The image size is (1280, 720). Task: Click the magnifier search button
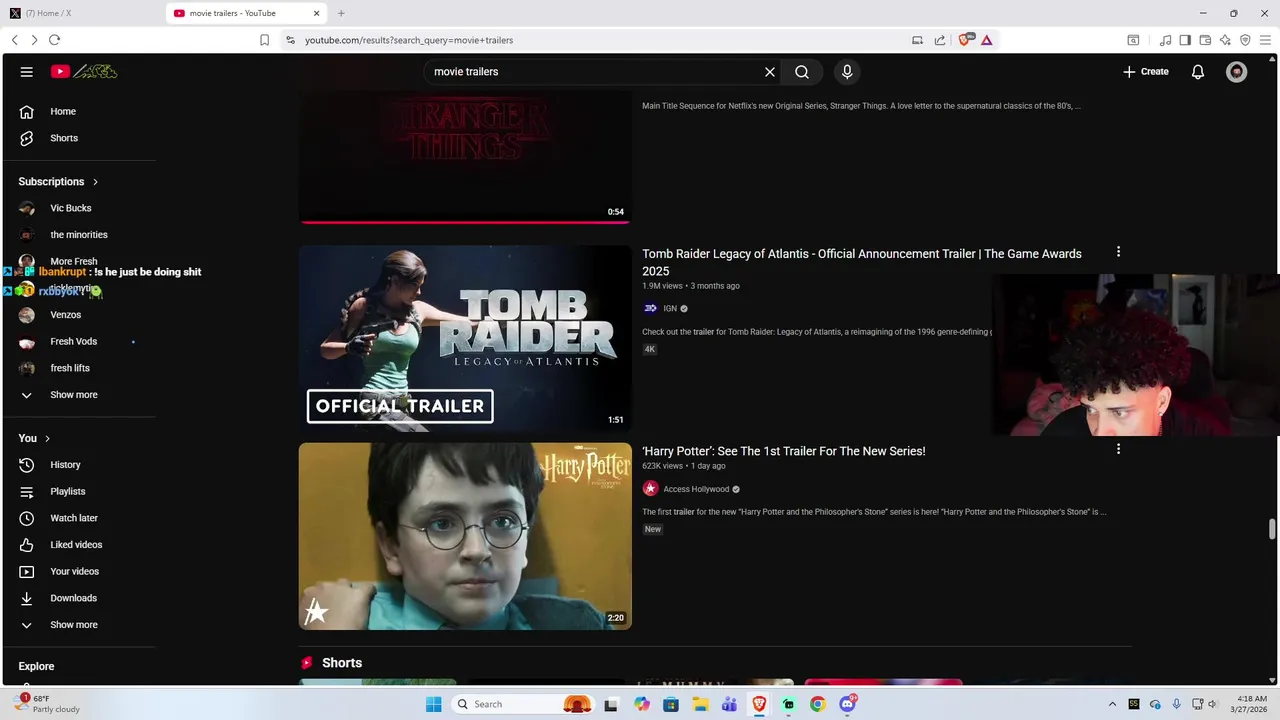(802, 72)
